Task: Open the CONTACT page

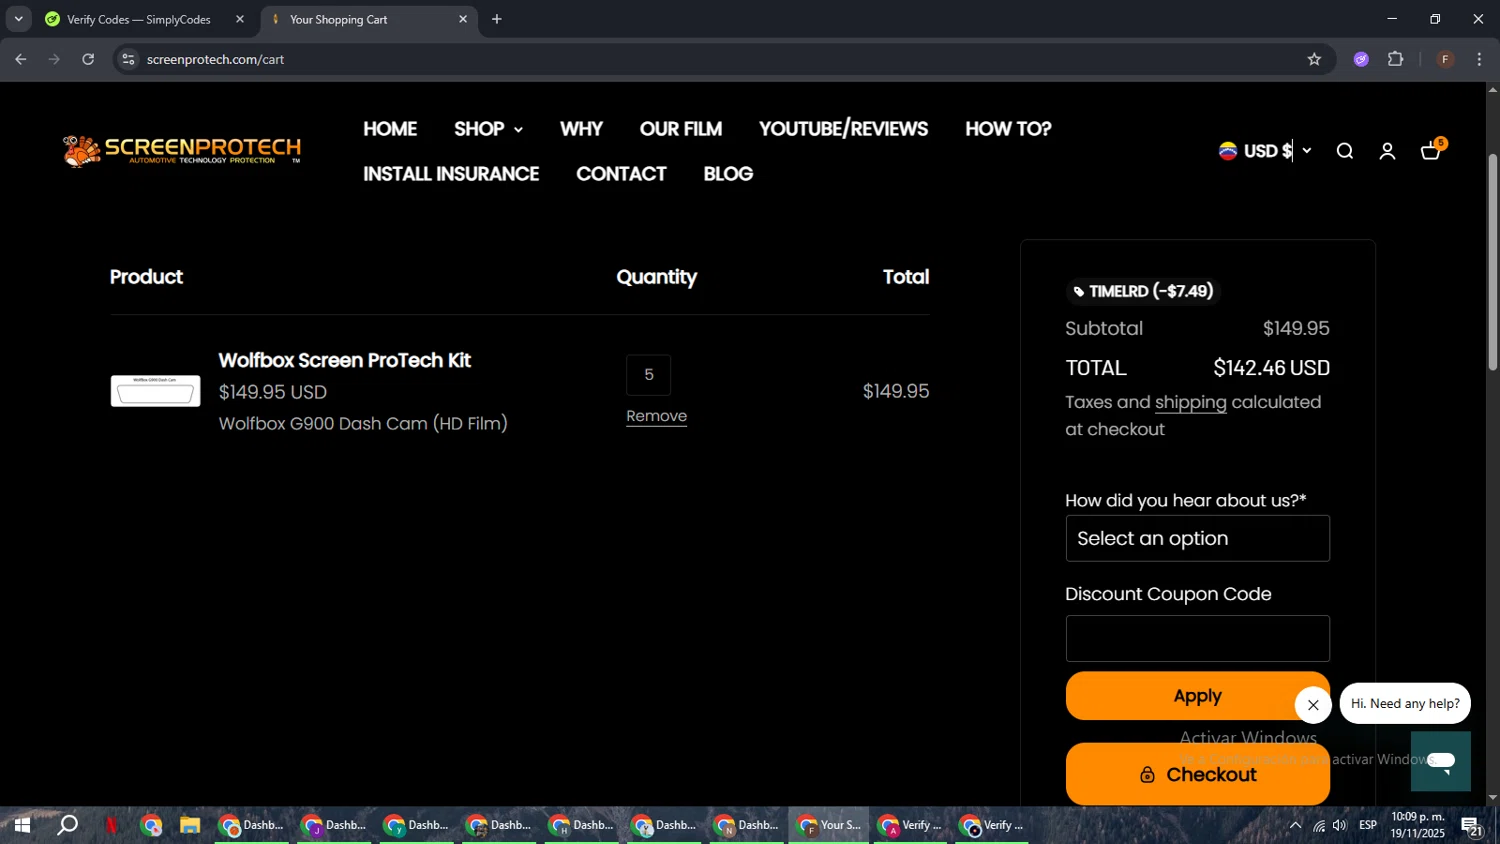Action: 621,174
